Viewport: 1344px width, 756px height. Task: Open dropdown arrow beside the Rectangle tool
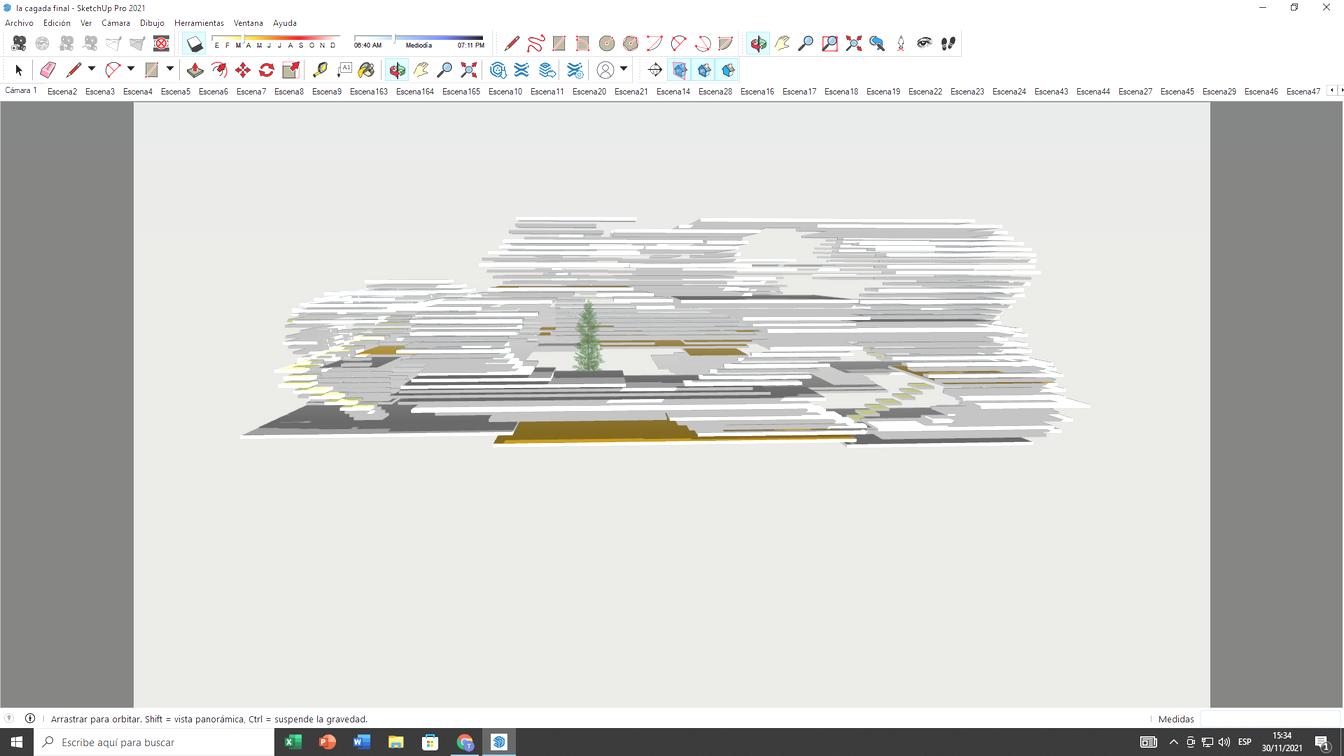(170, 69)
